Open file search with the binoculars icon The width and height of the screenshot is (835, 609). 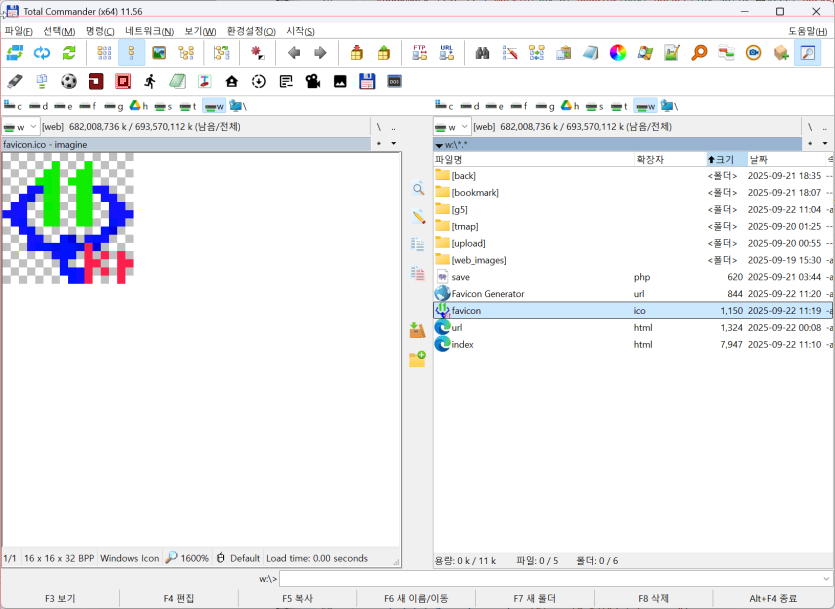(x=482, y=53)
